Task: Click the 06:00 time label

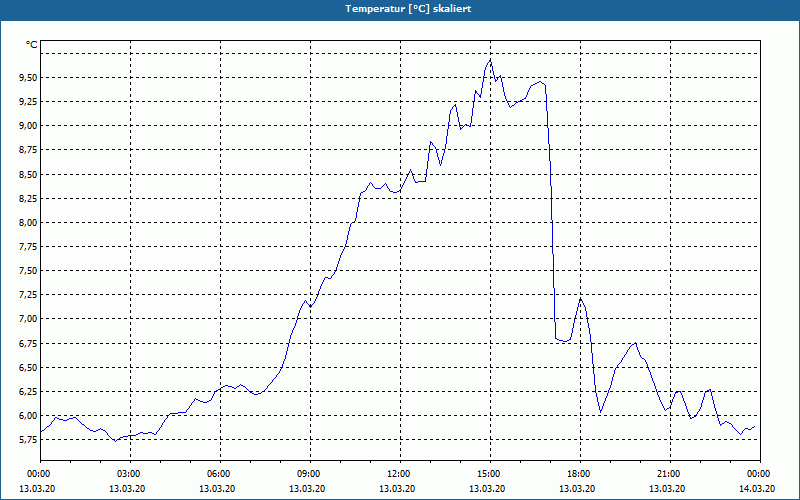Action: [218, 474]
